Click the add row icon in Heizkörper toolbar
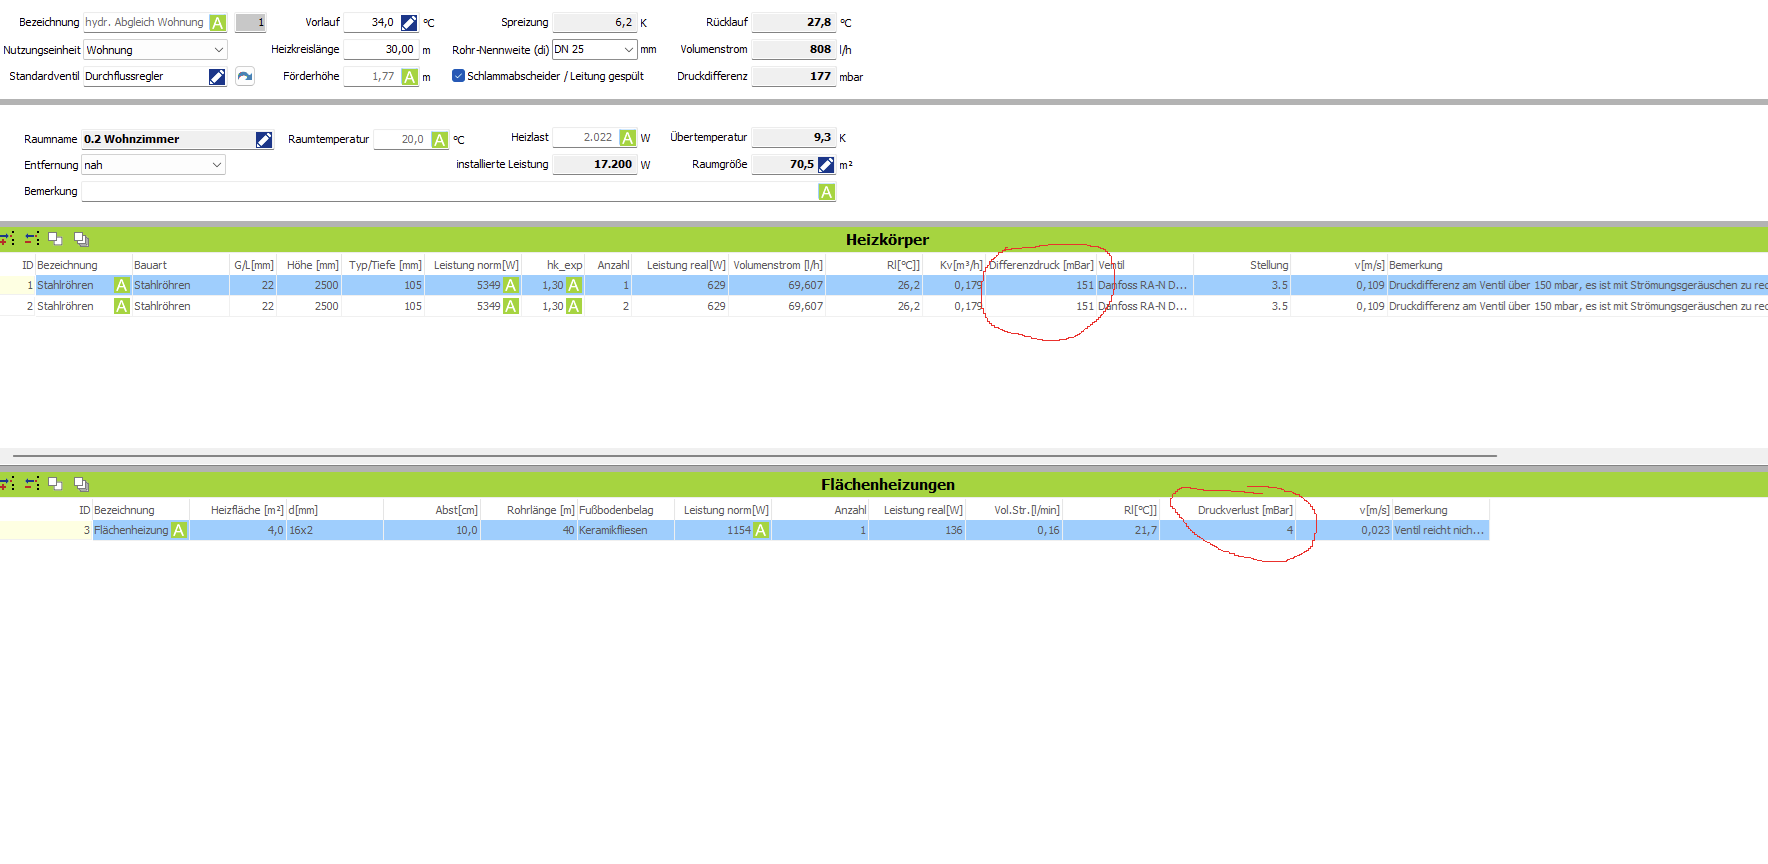 point(7,239)
